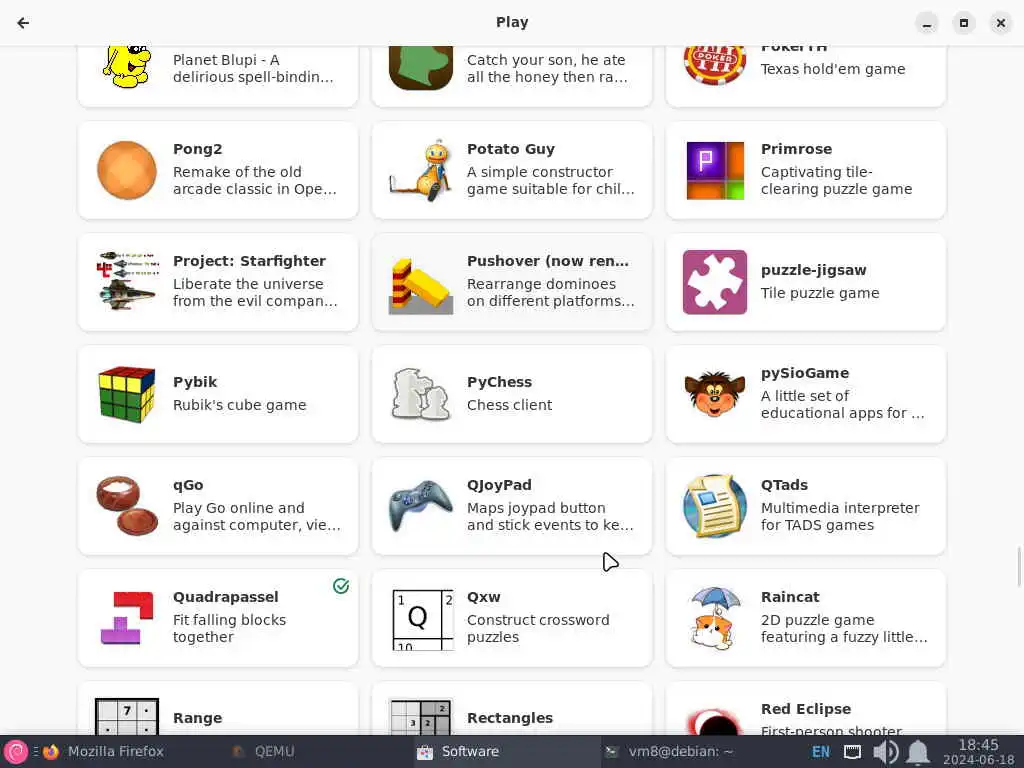The width and height of the screenshot is (1024, 768).
Task: Click the Pushover domino icon
Action: coord(421,285)
